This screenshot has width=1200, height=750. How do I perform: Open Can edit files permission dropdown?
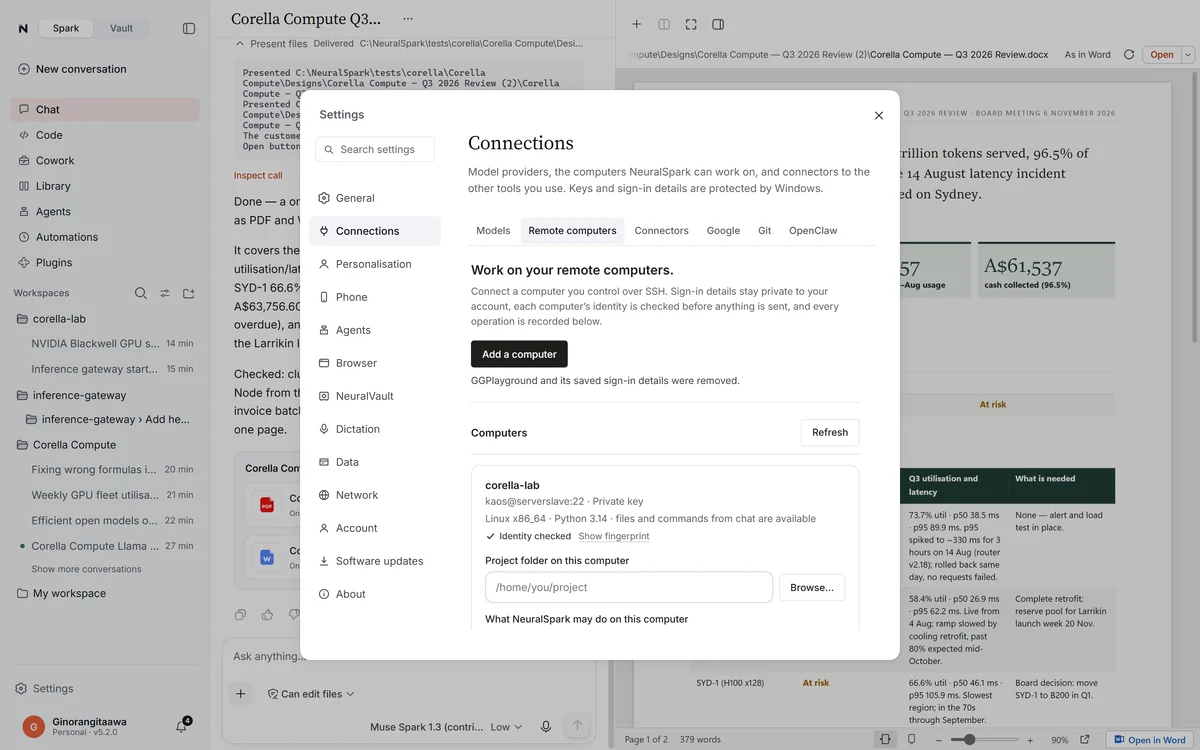311,694
